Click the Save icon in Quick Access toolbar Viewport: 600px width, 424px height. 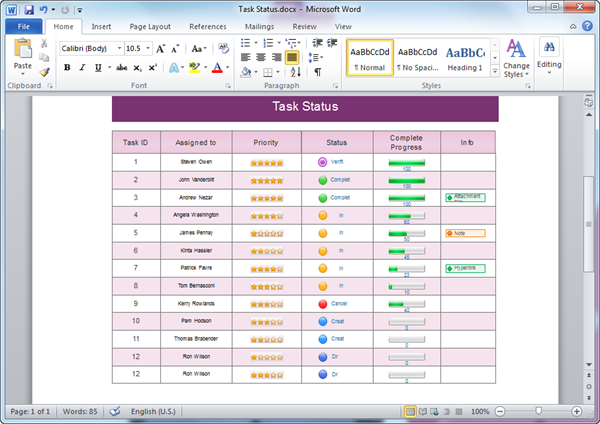pos(27,9)
